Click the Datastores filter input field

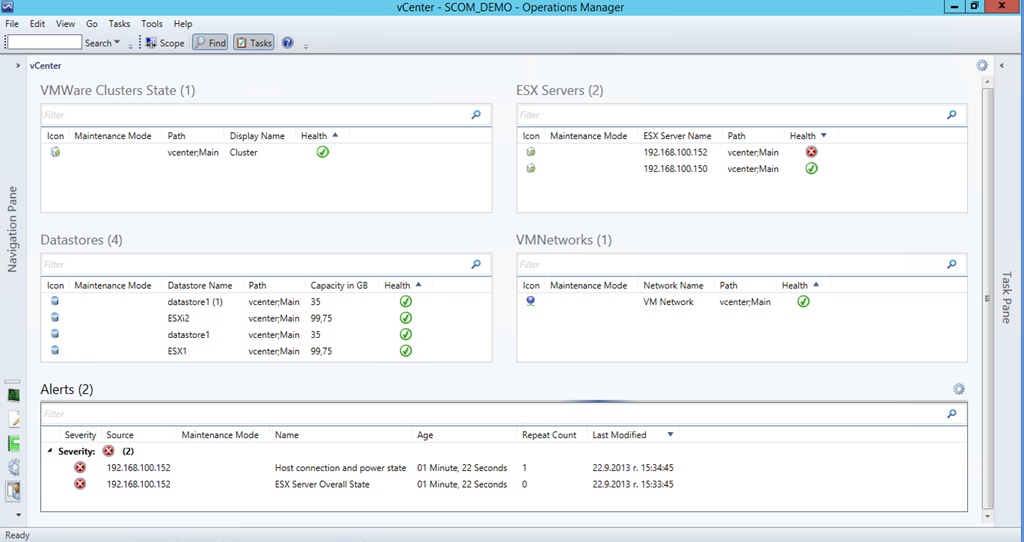click(250, 265)
